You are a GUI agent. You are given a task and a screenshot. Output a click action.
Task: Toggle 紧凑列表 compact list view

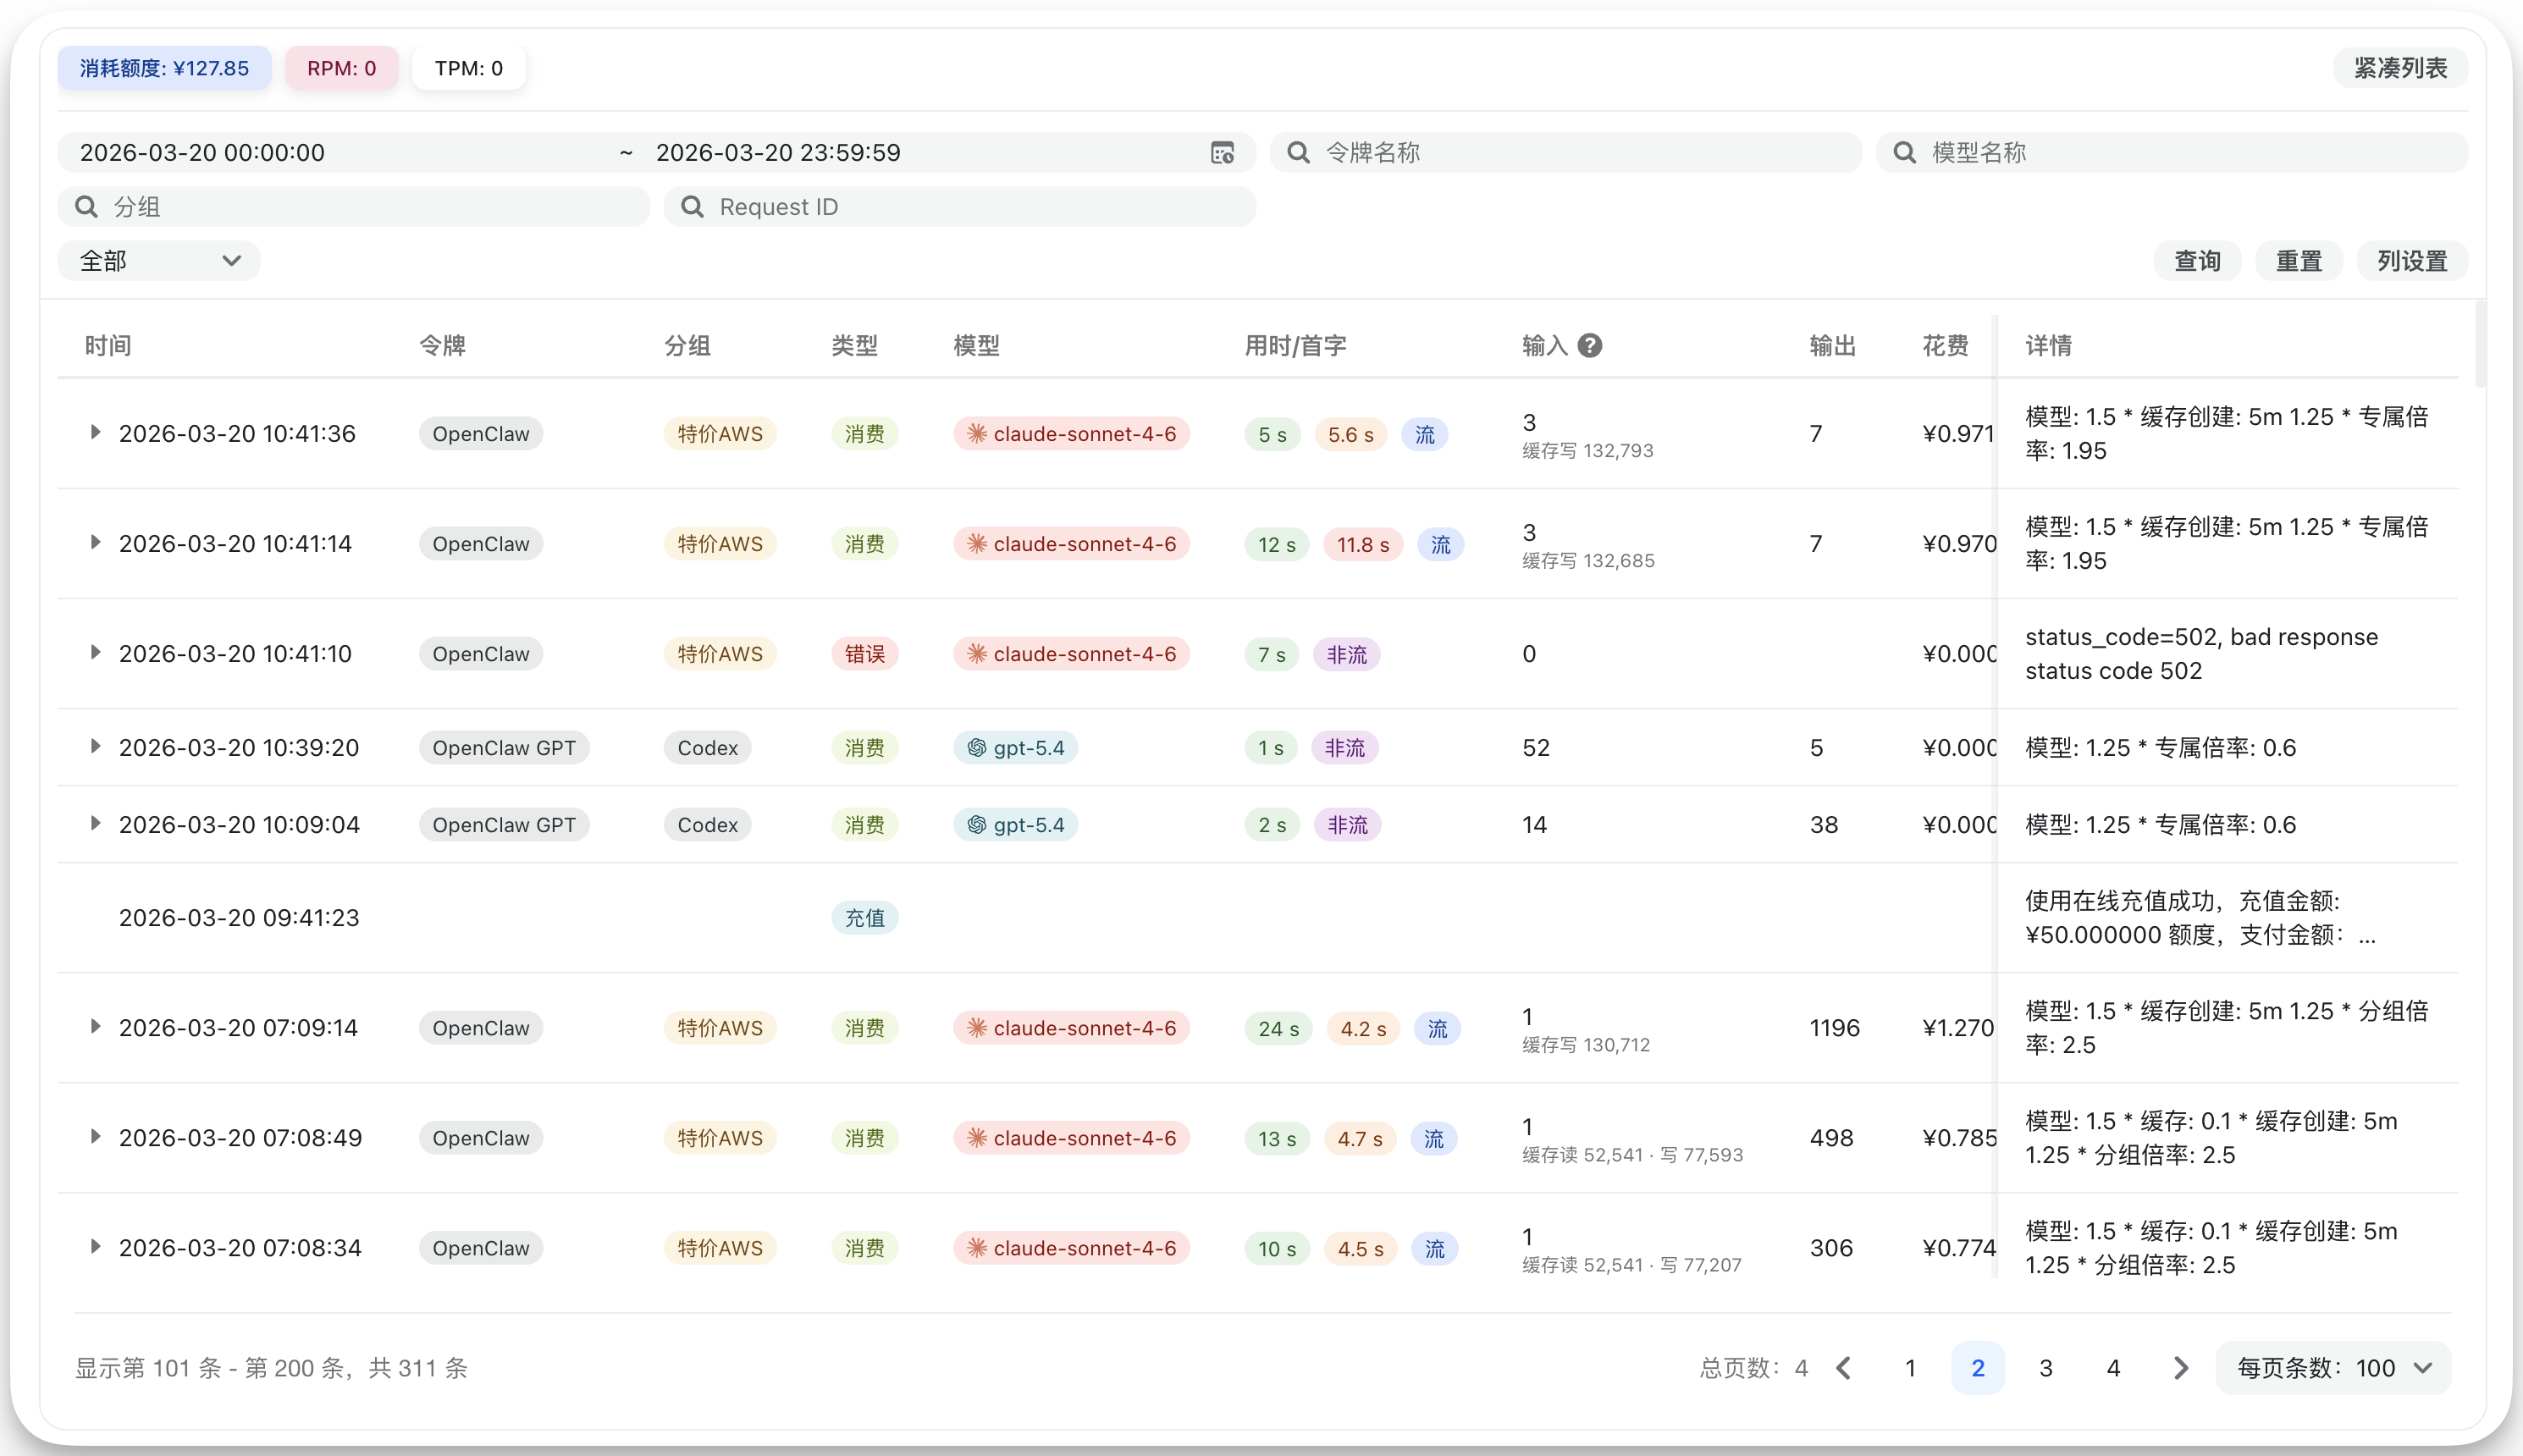(x=2400, y=68)
